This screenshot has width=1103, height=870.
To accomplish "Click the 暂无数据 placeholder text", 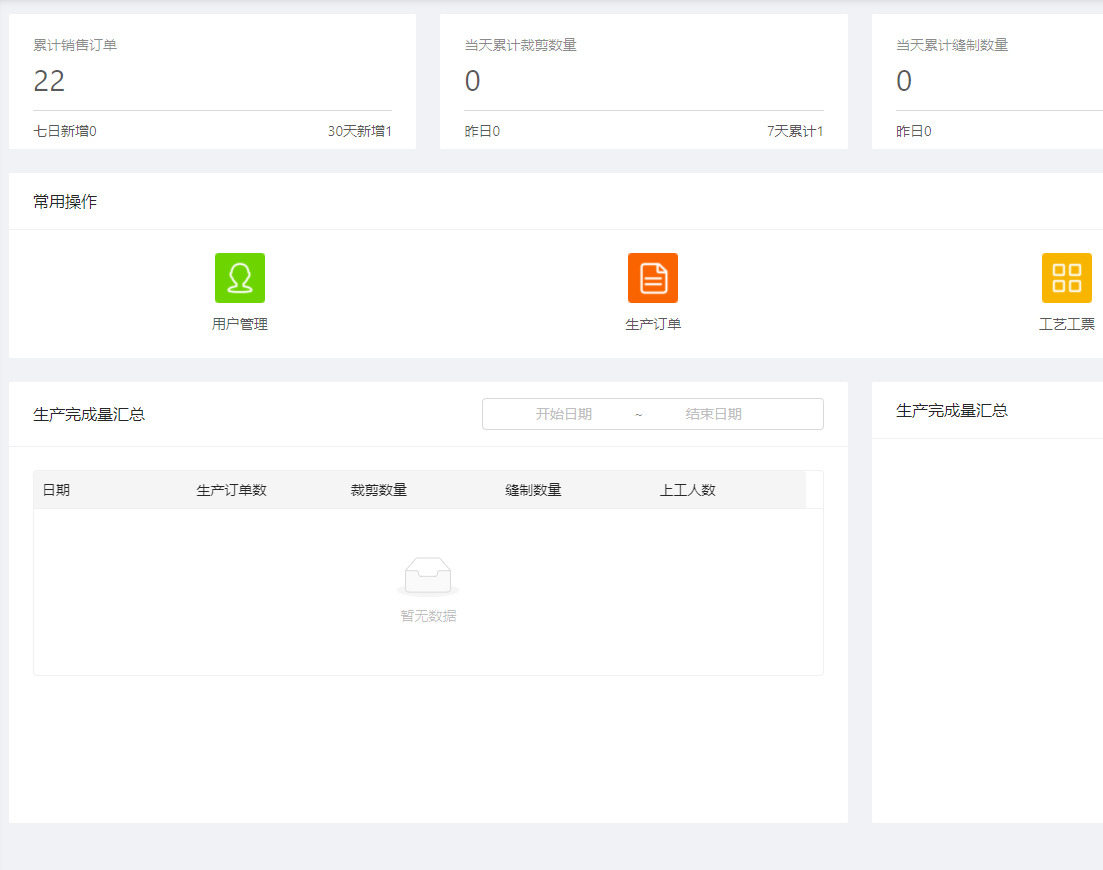I will [428, 615].
